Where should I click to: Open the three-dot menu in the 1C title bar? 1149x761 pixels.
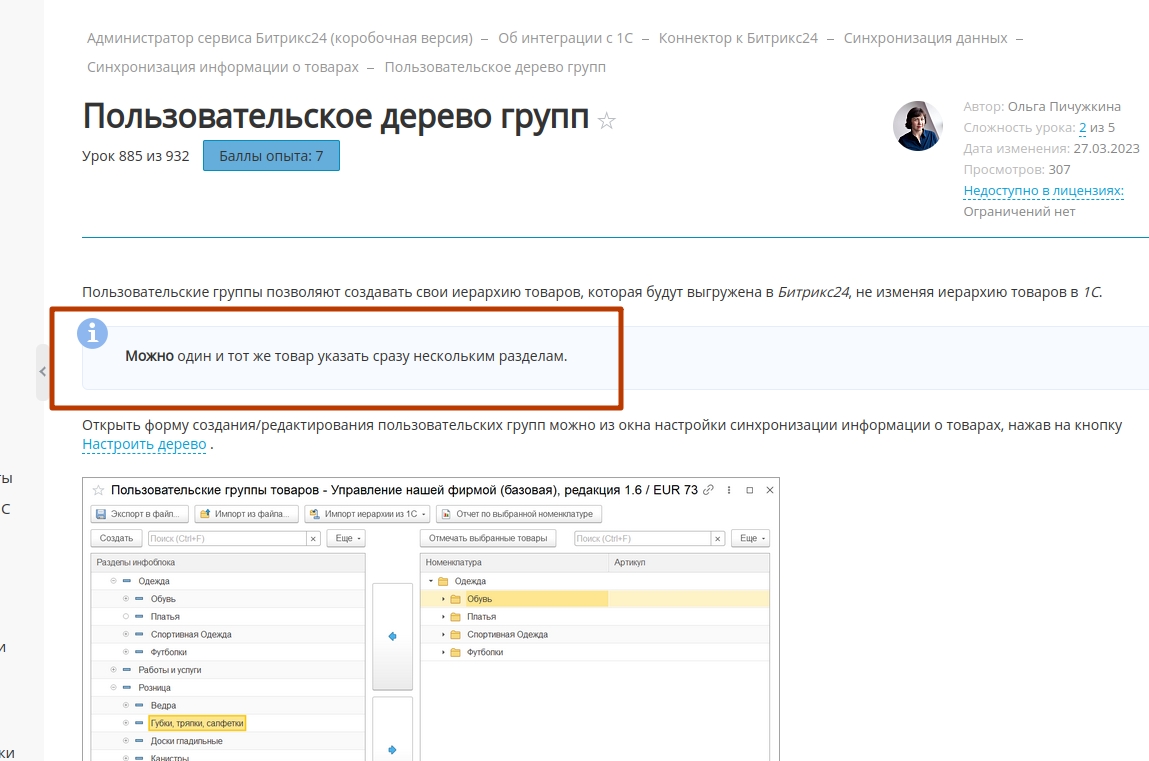tap(729, 490)
